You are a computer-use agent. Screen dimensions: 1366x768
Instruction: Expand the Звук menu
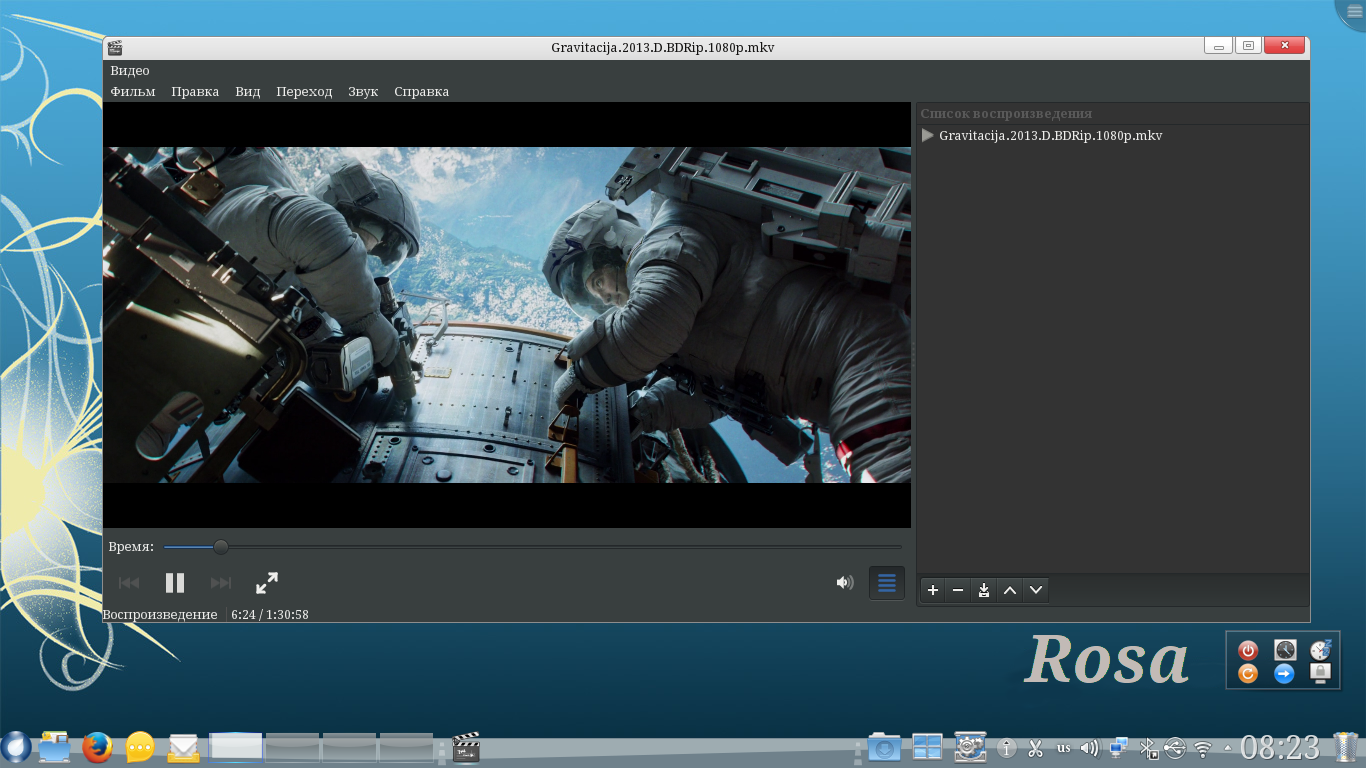point(363,92)
